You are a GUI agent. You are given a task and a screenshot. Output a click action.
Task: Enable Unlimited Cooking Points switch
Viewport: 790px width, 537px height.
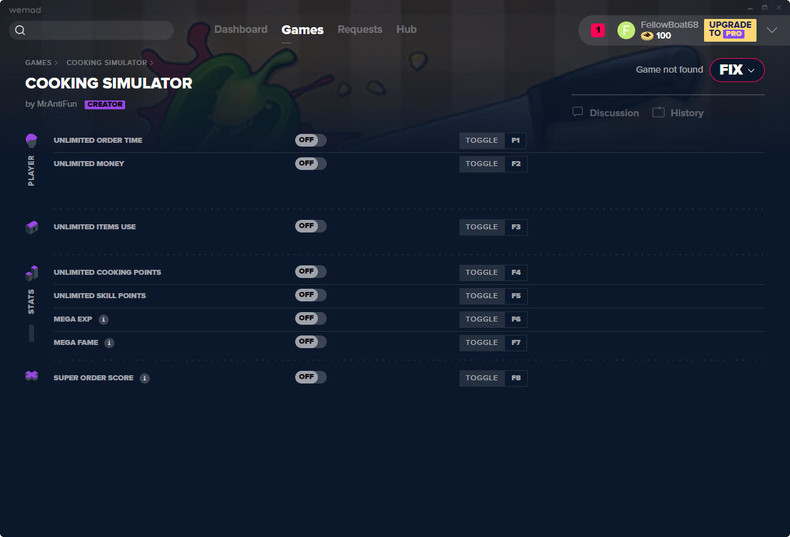(x=310, y=271)
